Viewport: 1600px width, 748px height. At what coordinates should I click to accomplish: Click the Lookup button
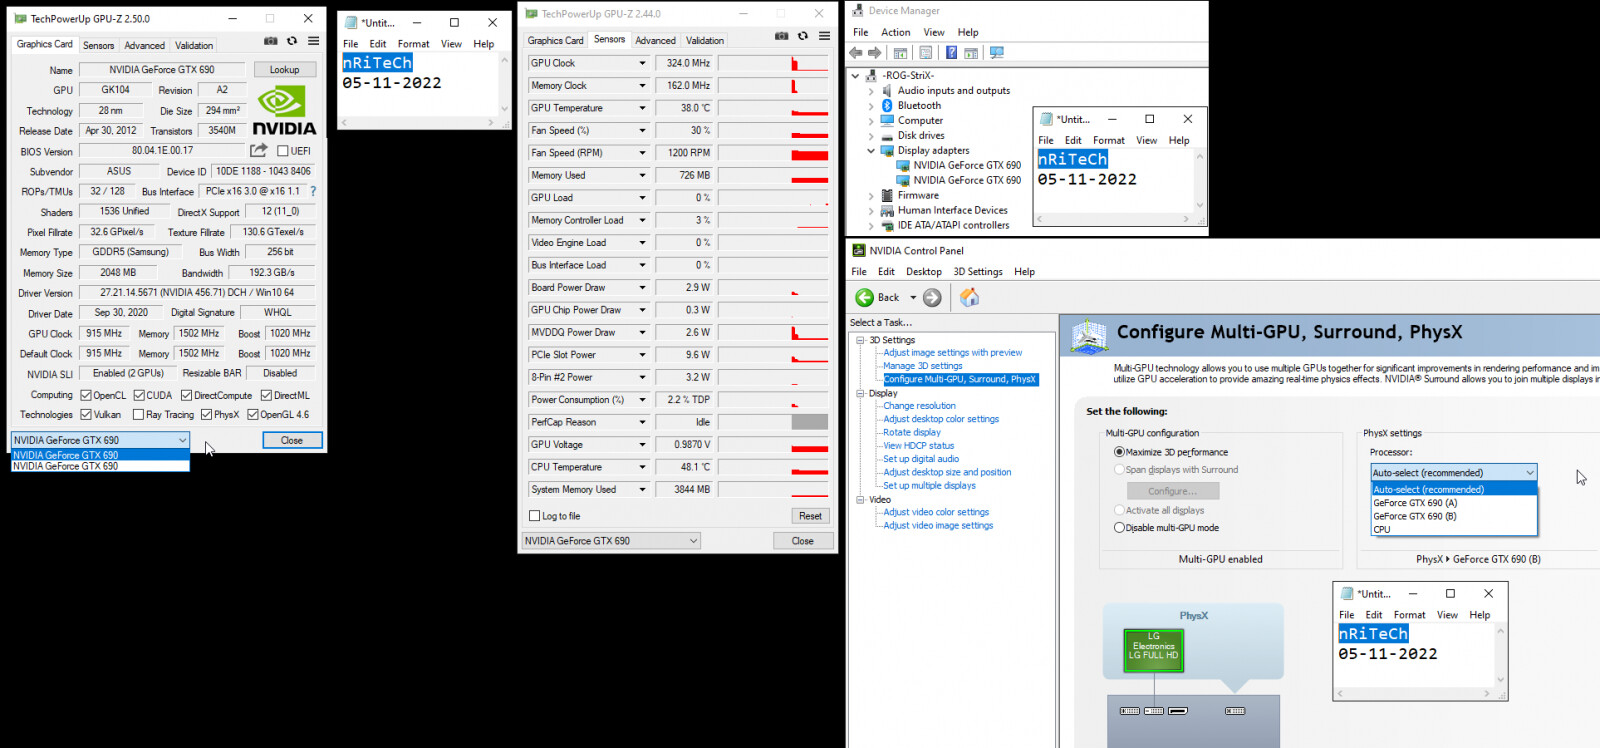[x=284, y=70]
